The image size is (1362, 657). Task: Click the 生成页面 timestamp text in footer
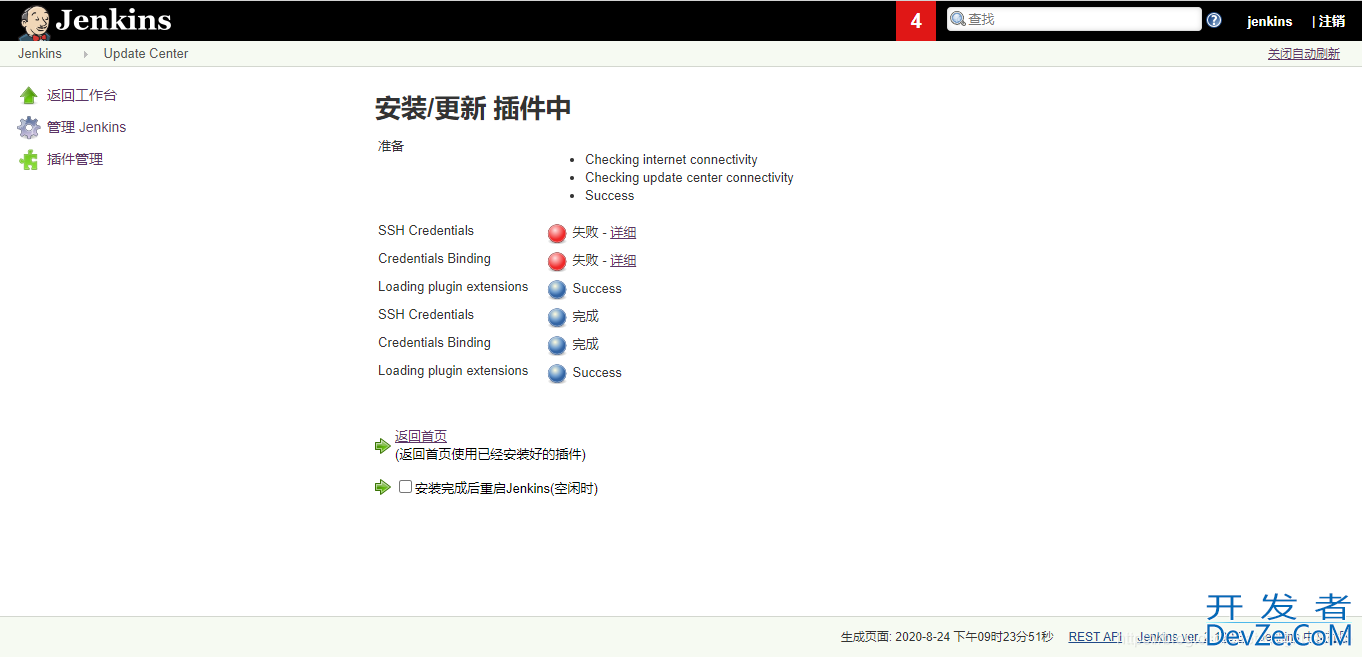(946, 637)
